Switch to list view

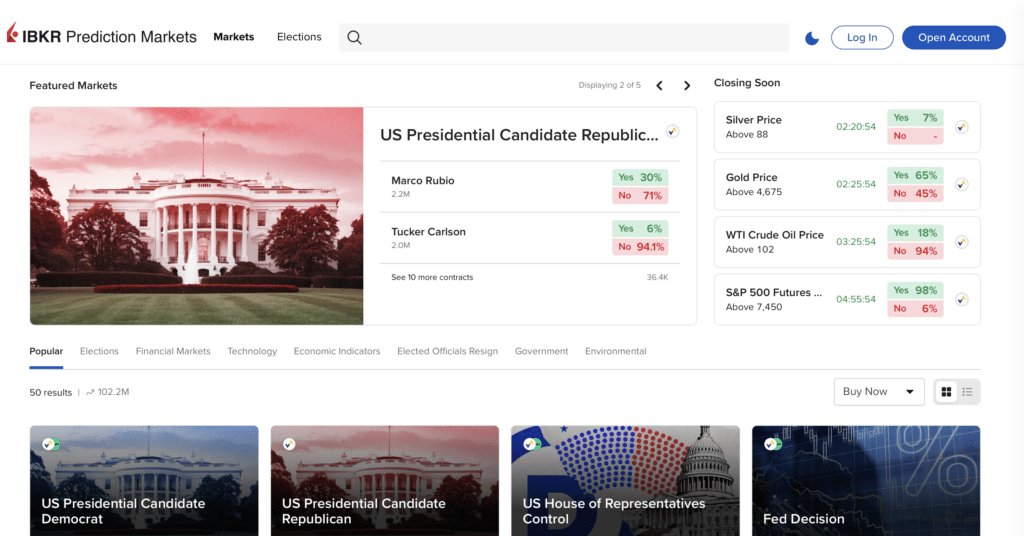click(x=967, y=392)
